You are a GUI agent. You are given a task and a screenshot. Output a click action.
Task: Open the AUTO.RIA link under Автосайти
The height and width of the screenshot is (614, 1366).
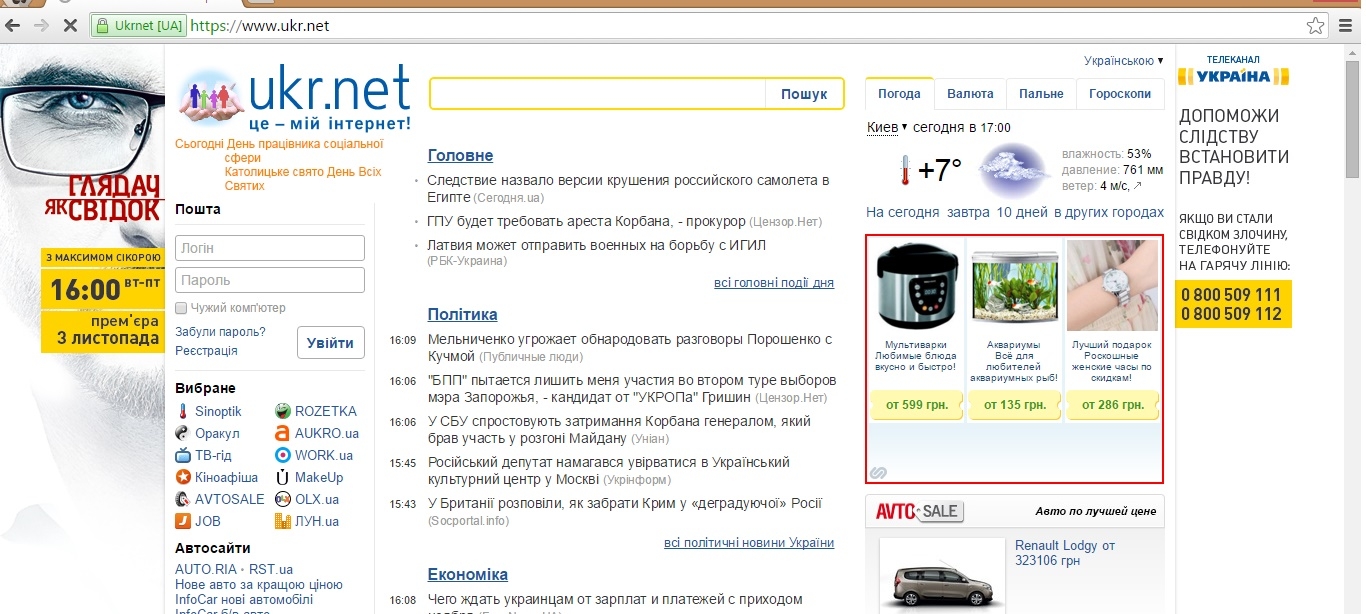pyautogui.click(x=206, y=569)
